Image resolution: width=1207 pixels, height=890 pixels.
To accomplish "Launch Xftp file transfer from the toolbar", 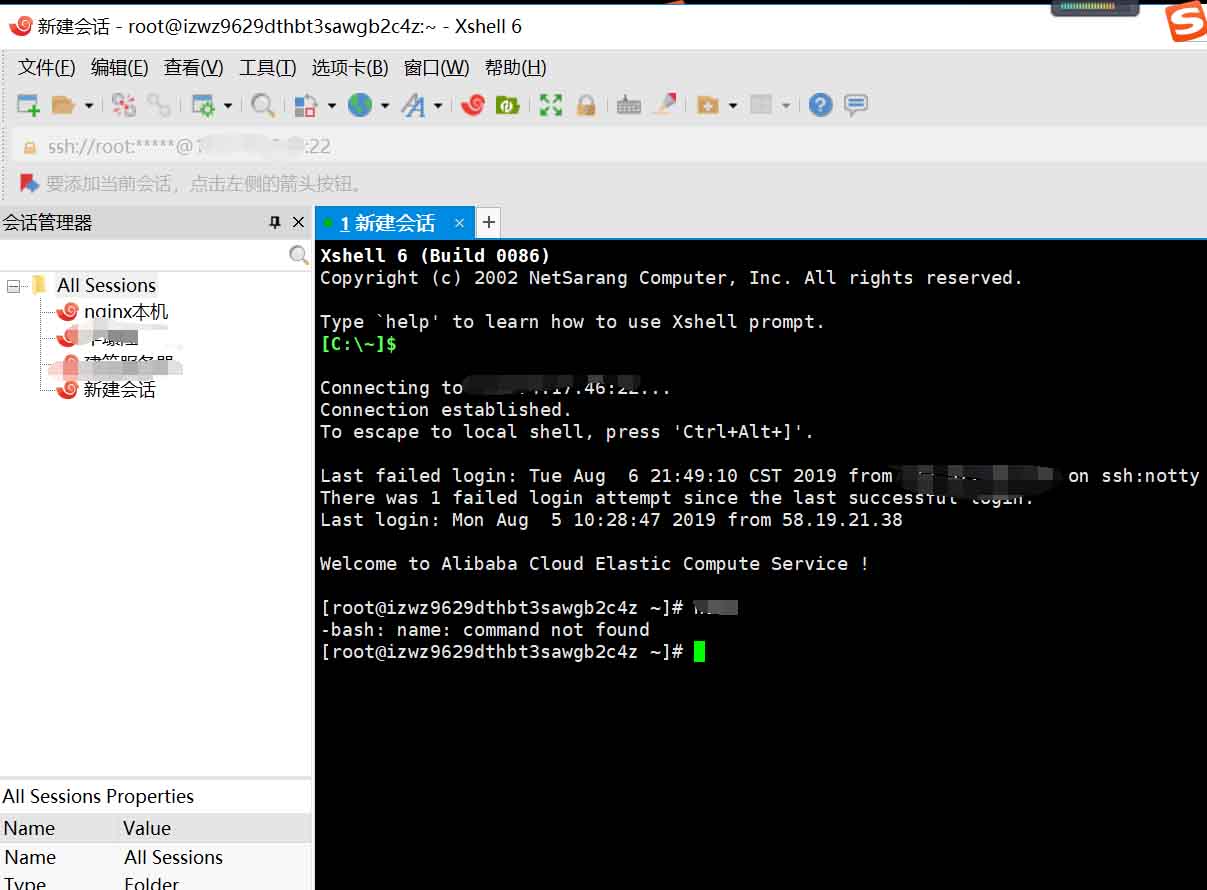I will pos(508,104).
